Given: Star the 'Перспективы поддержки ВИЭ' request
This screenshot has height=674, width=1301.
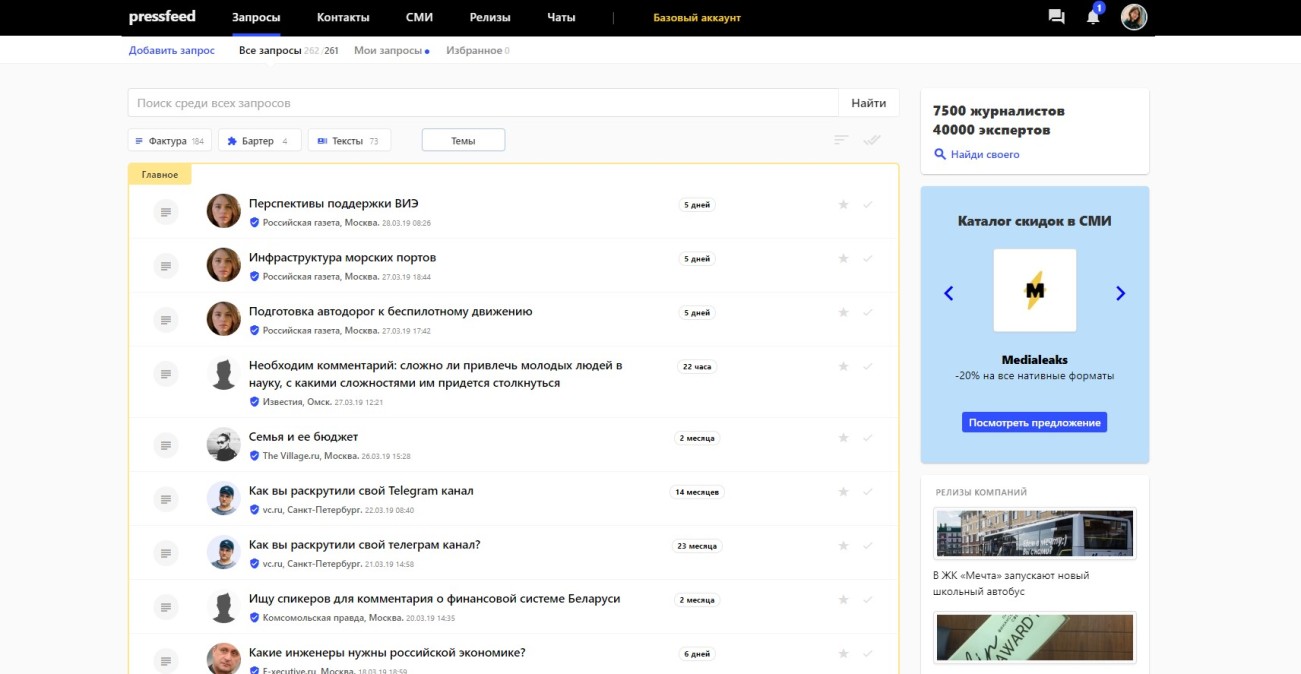Looking at the screenshot, I should tap(843, 205).
